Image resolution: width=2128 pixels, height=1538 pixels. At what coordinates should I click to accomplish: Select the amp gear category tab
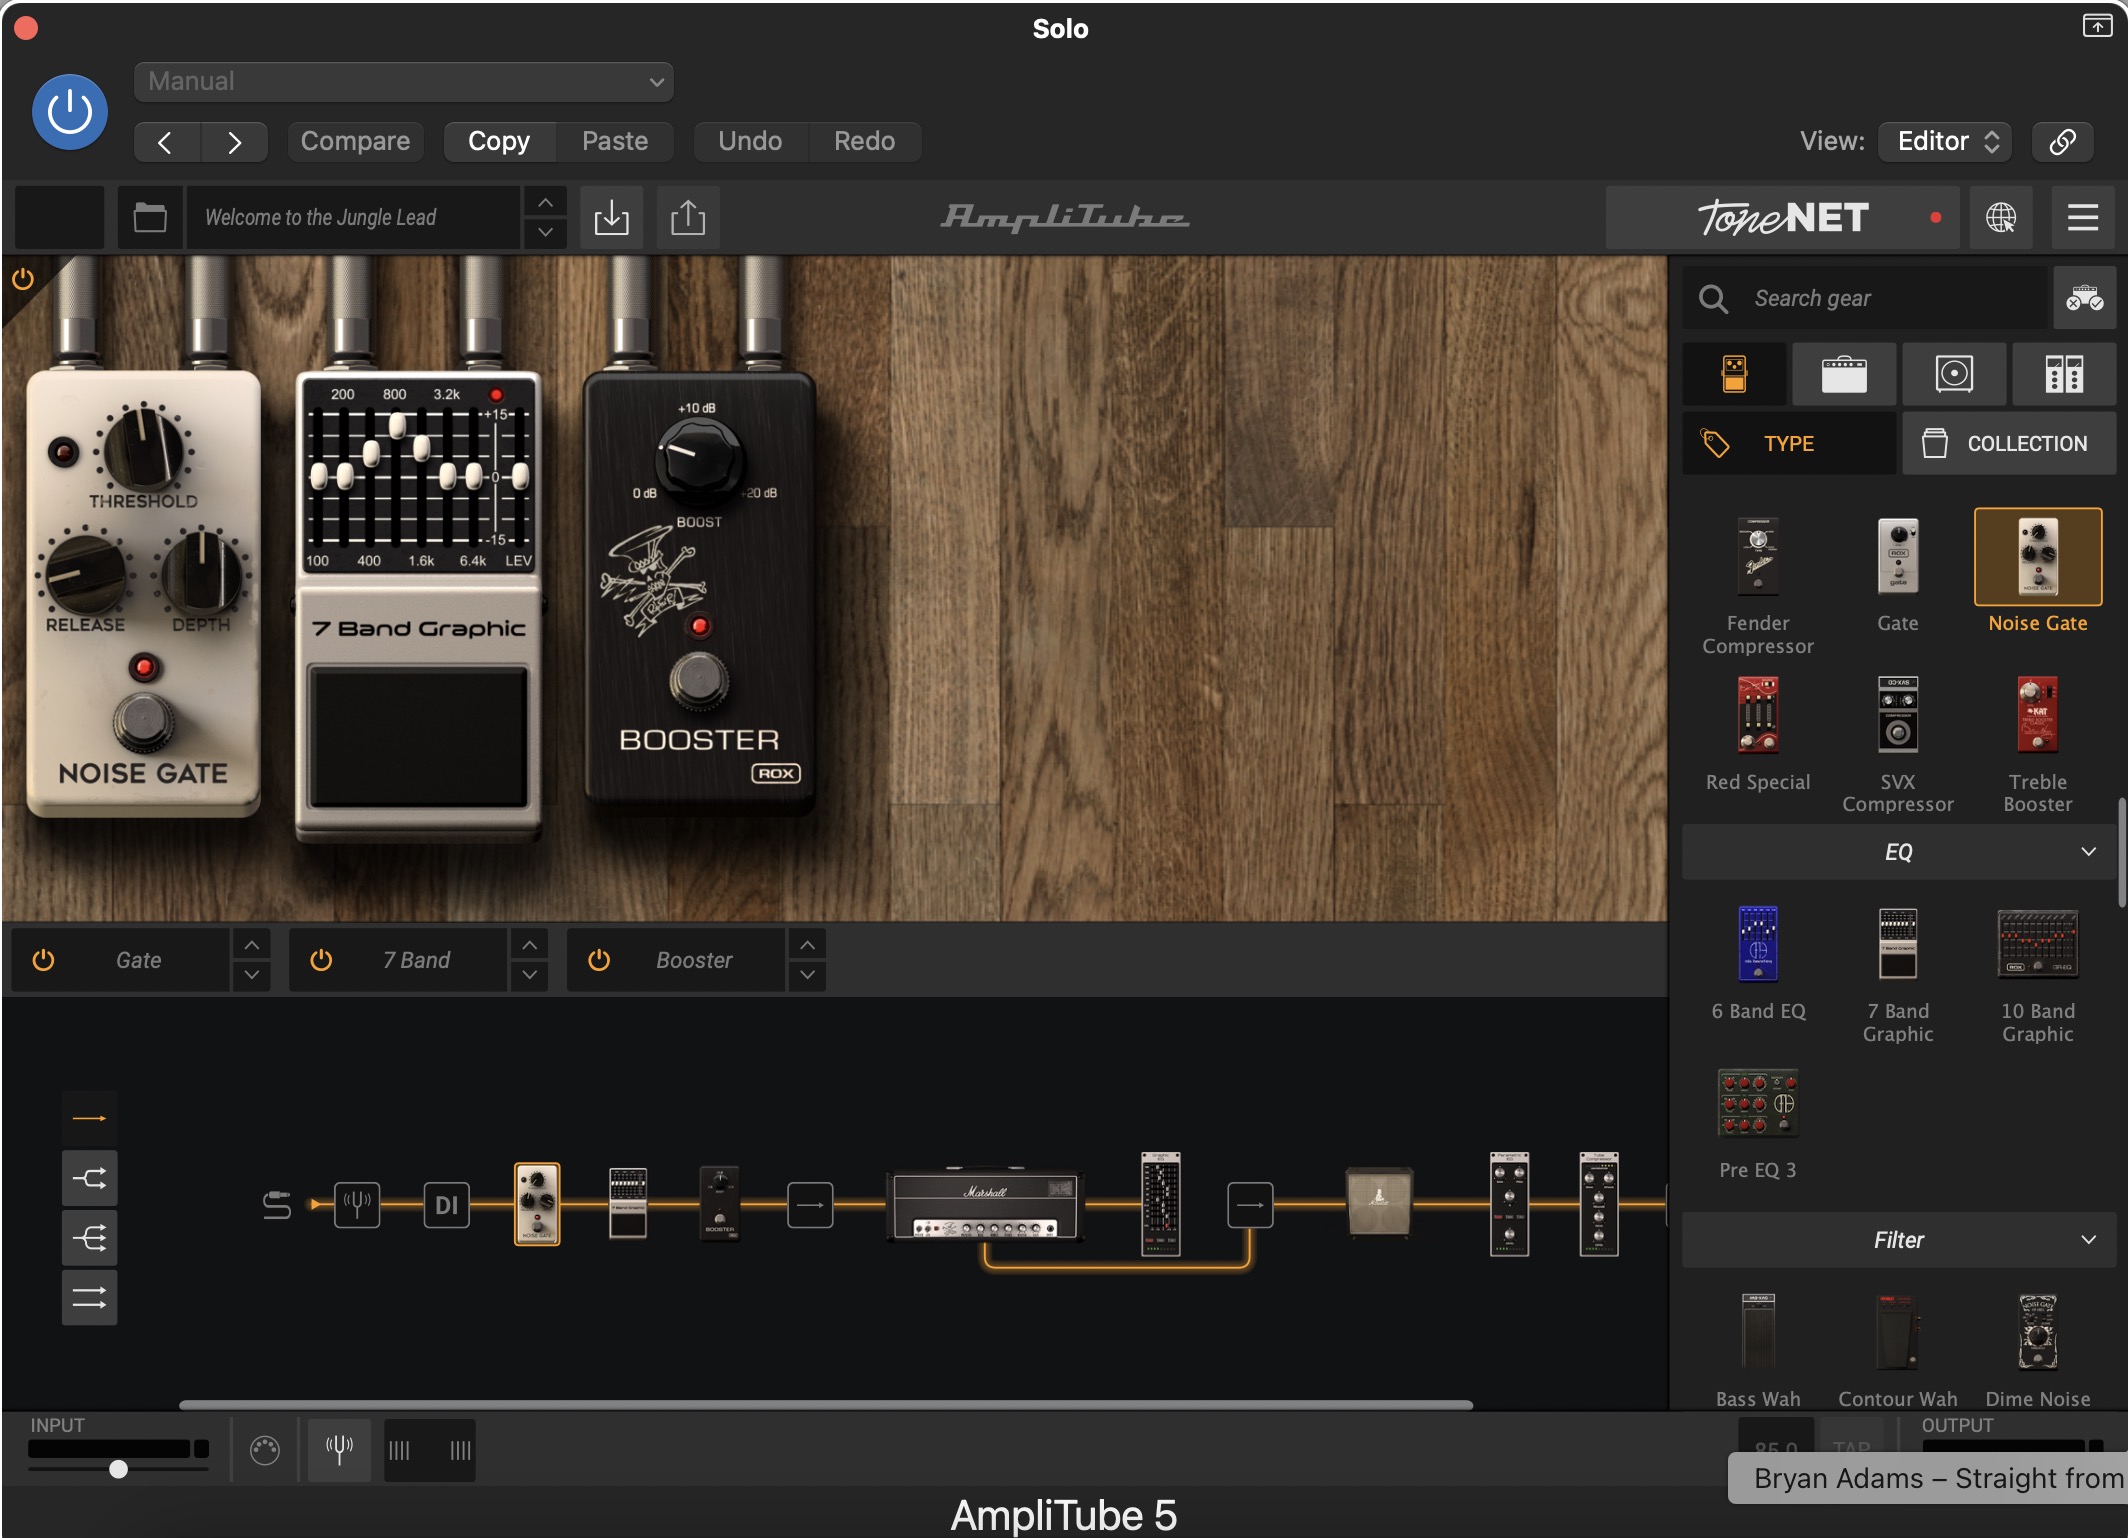pos(1844,374)
